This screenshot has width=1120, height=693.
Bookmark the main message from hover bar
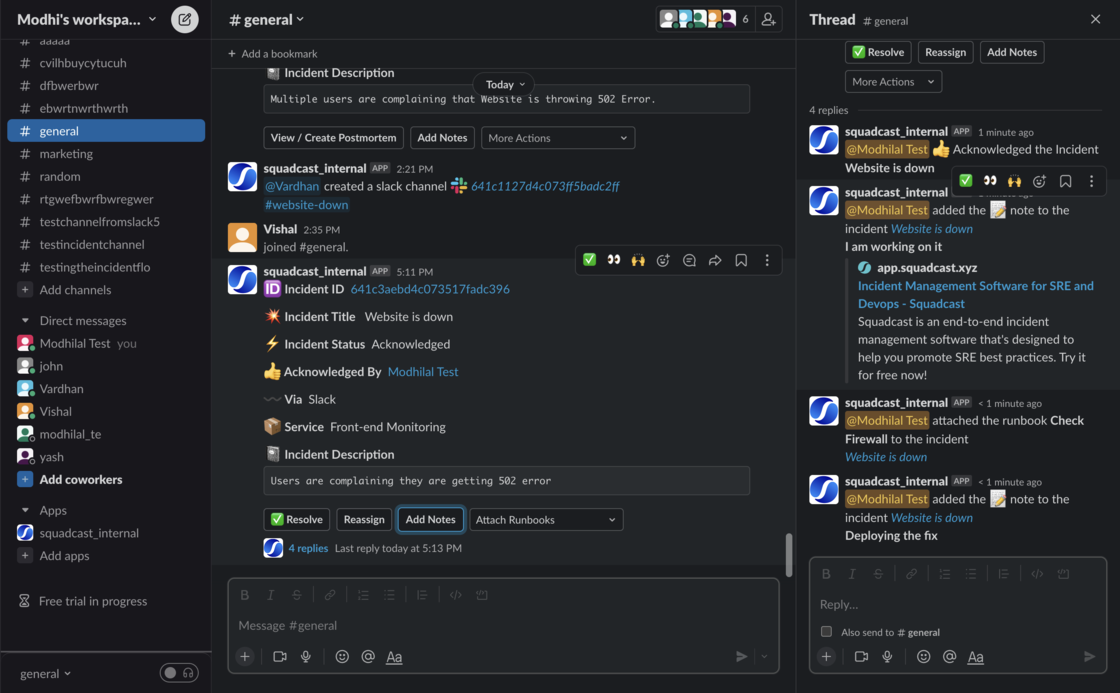(741, 260)
